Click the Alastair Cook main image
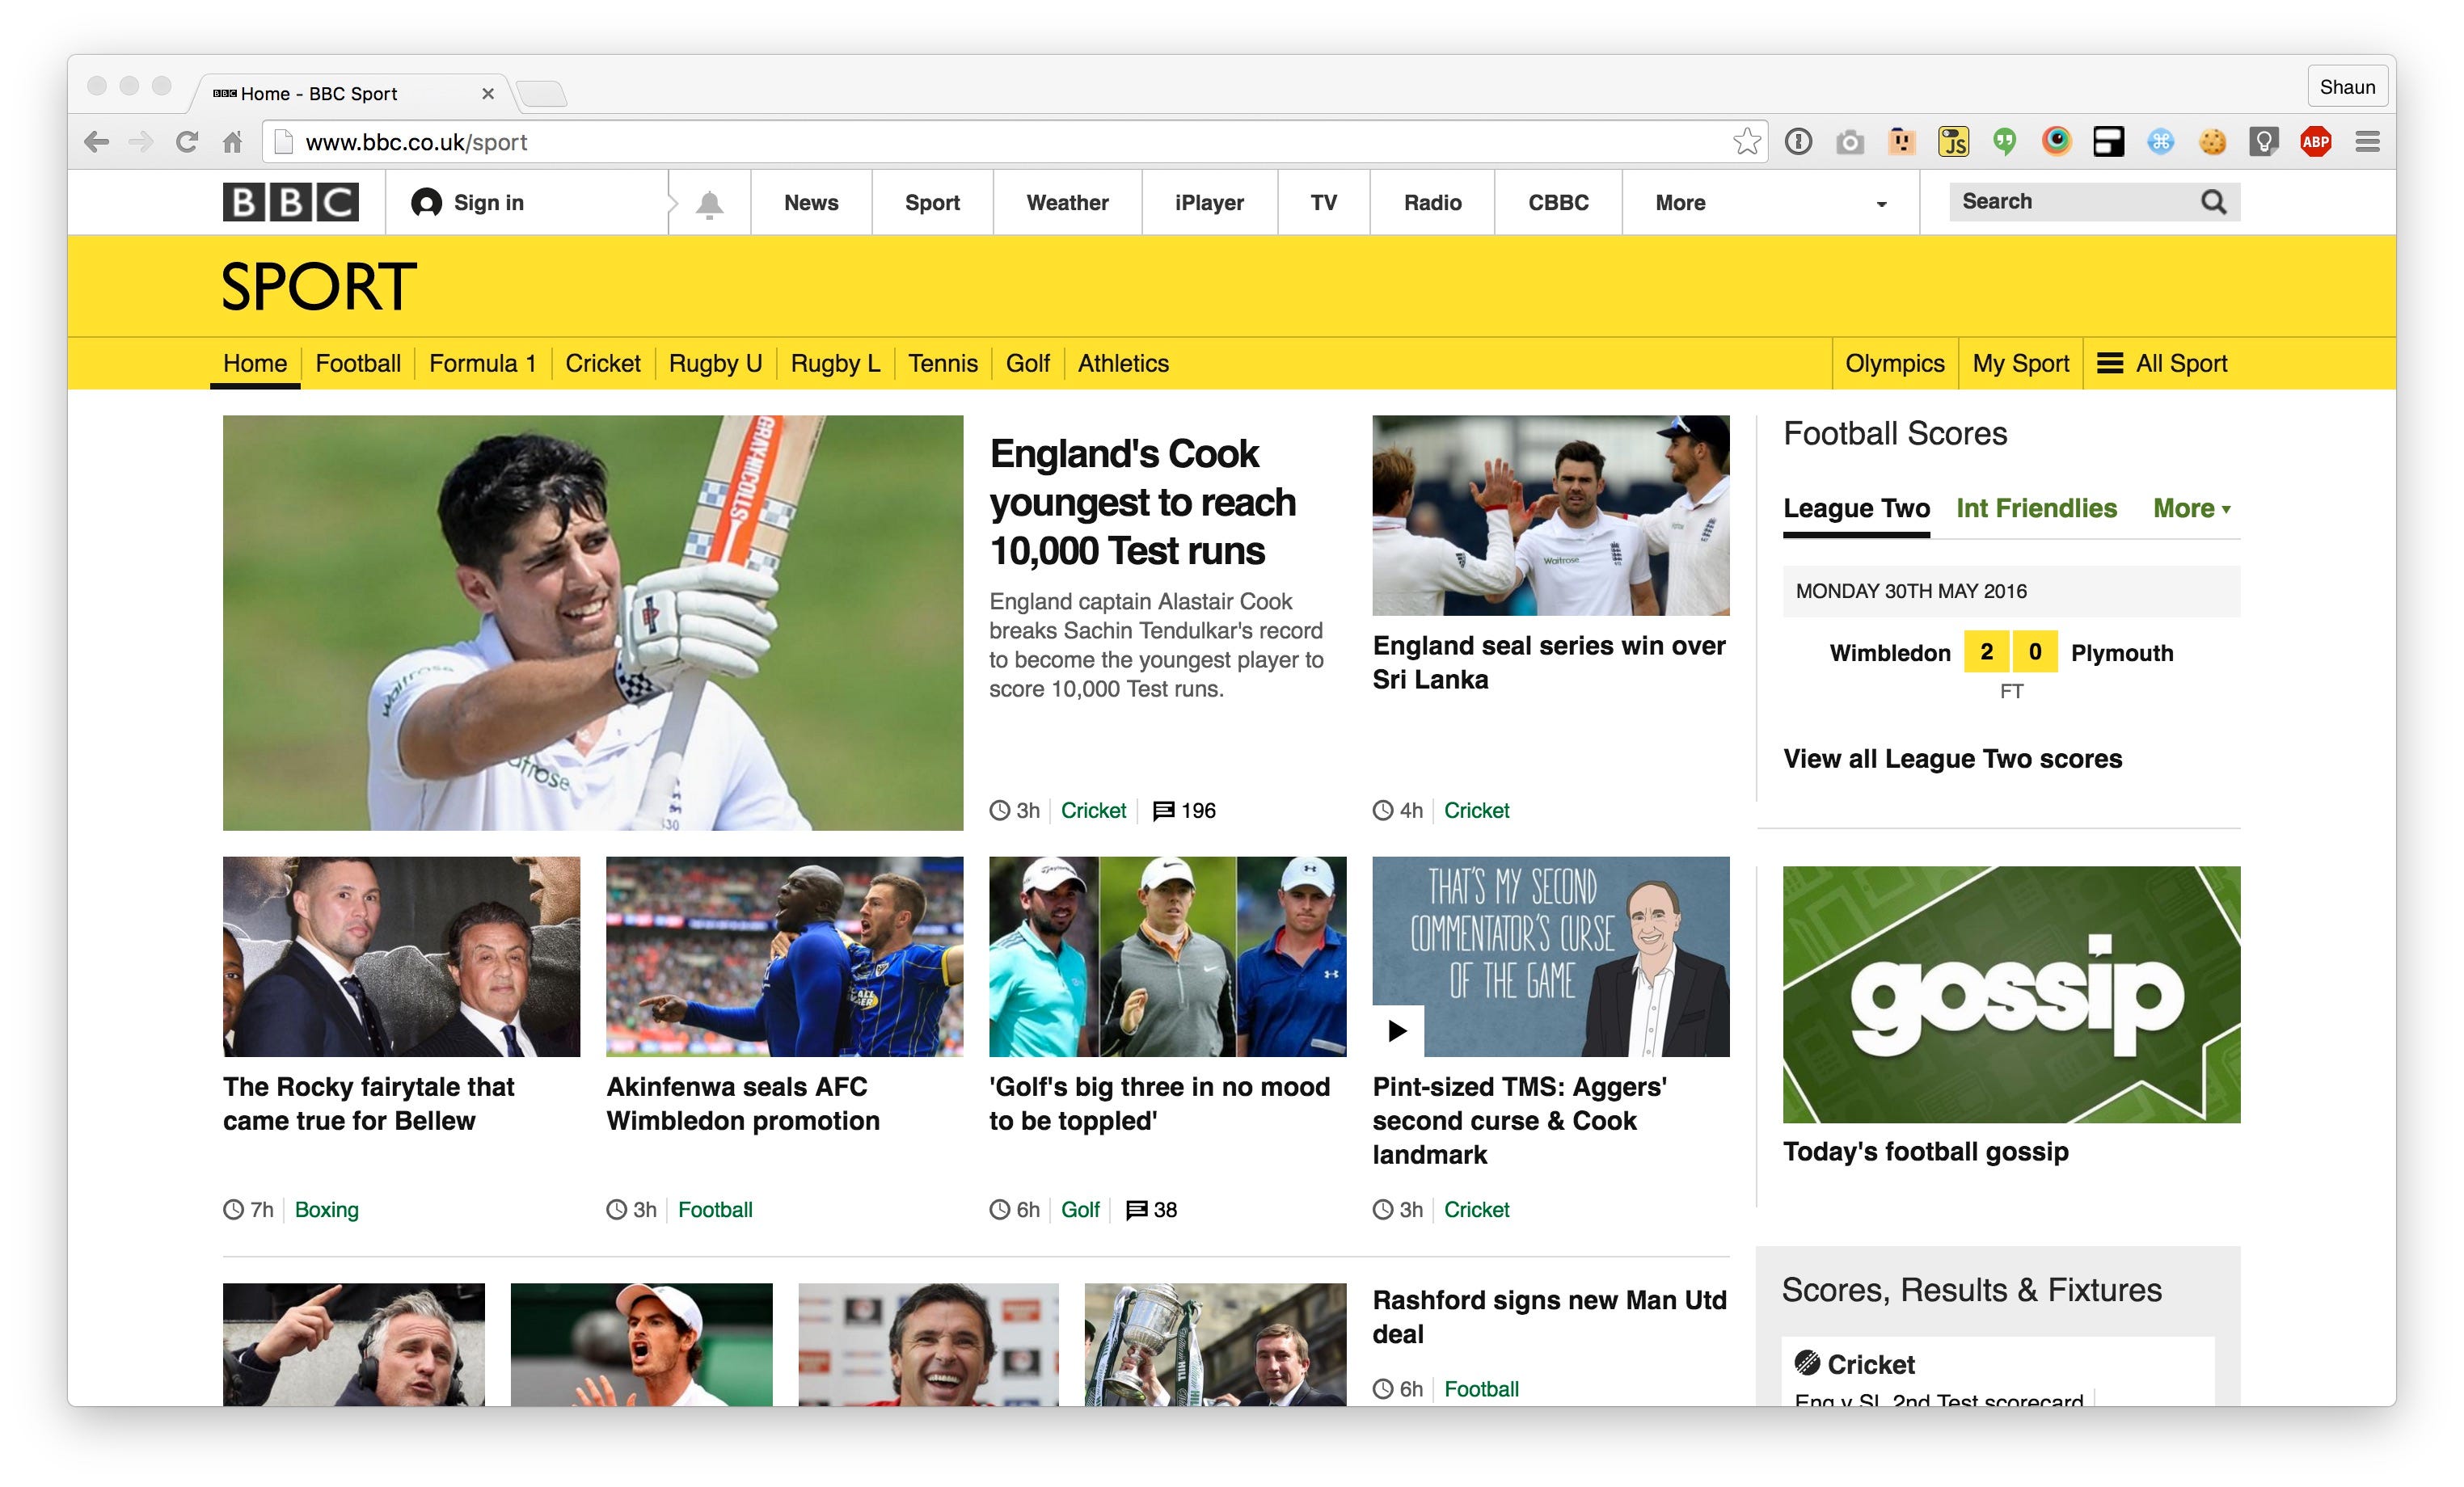2464x1487 pixels. tap(593, 623)
